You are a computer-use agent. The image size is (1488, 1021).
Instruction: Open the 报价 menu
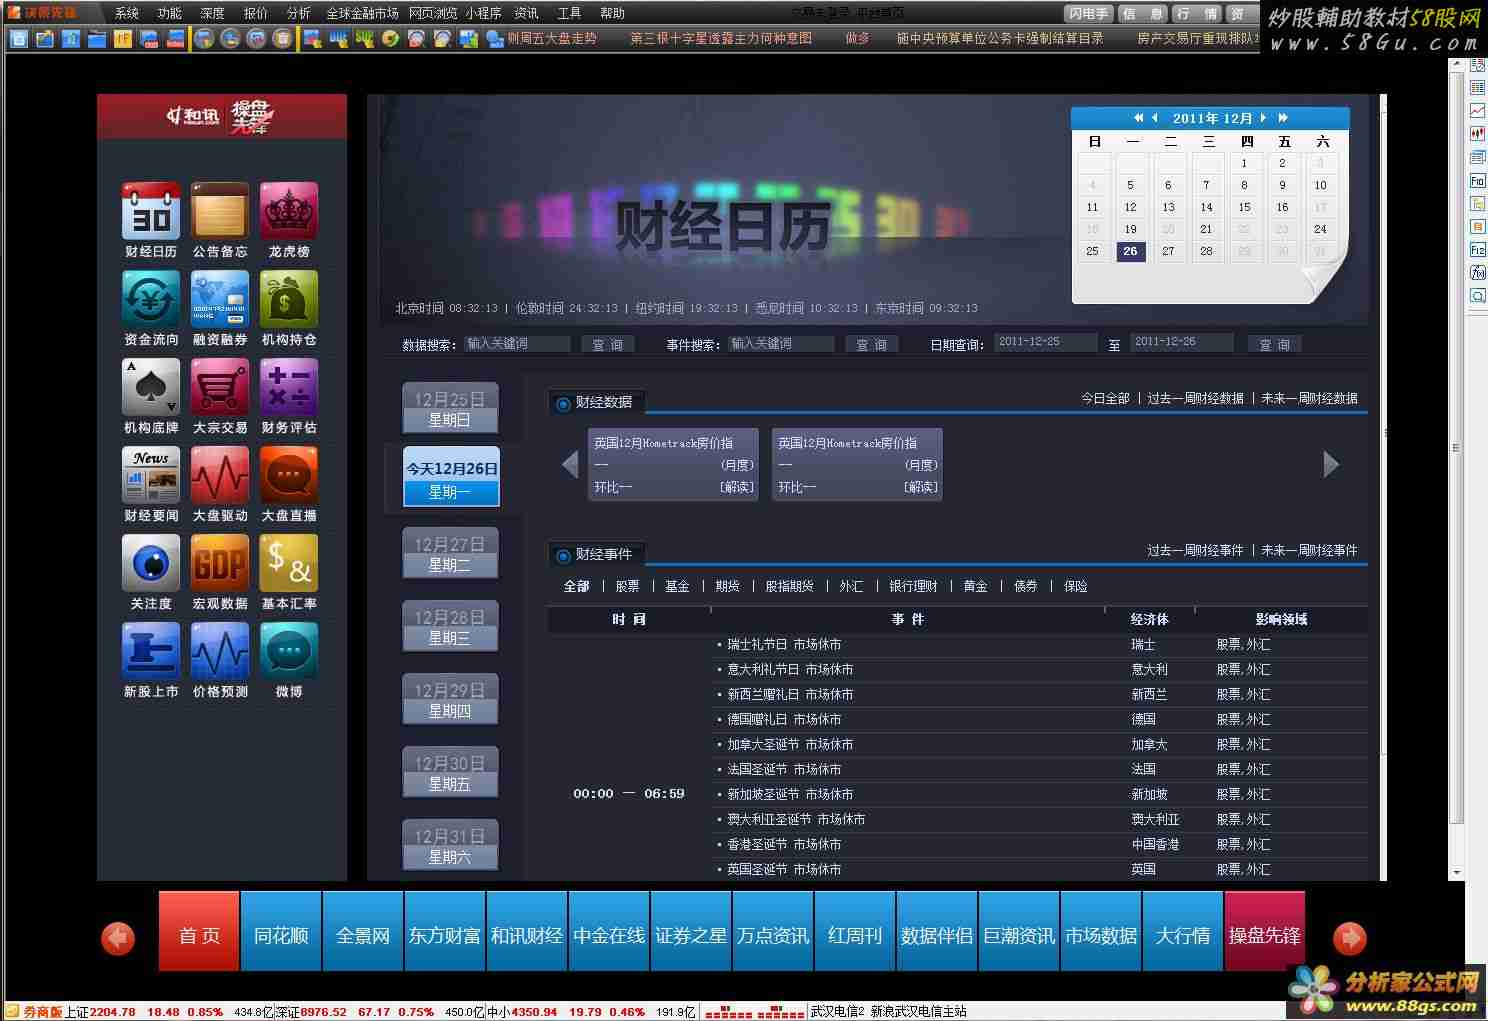click(256, 13)
